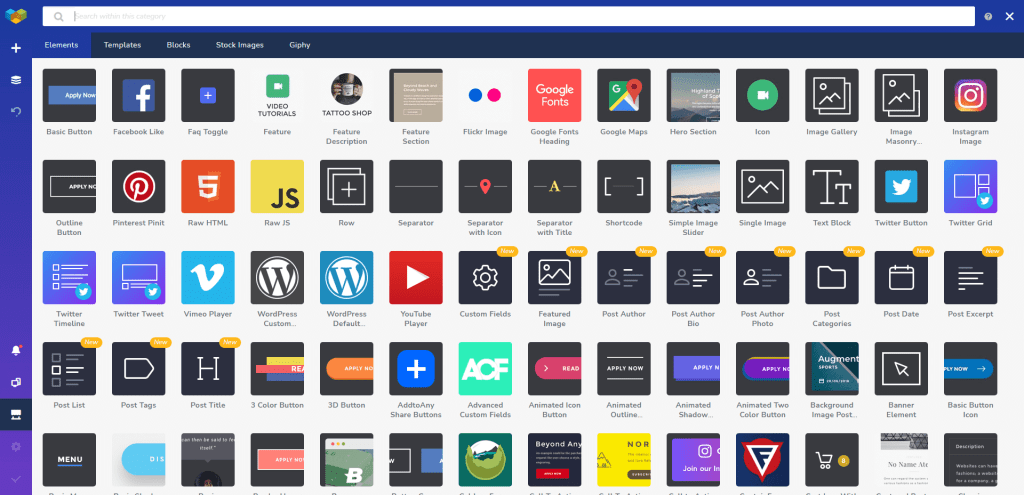Add the WordPress Default widget element
Image resolution: width=1024 pixels, height=495 pixels.
tap(347, 278)
